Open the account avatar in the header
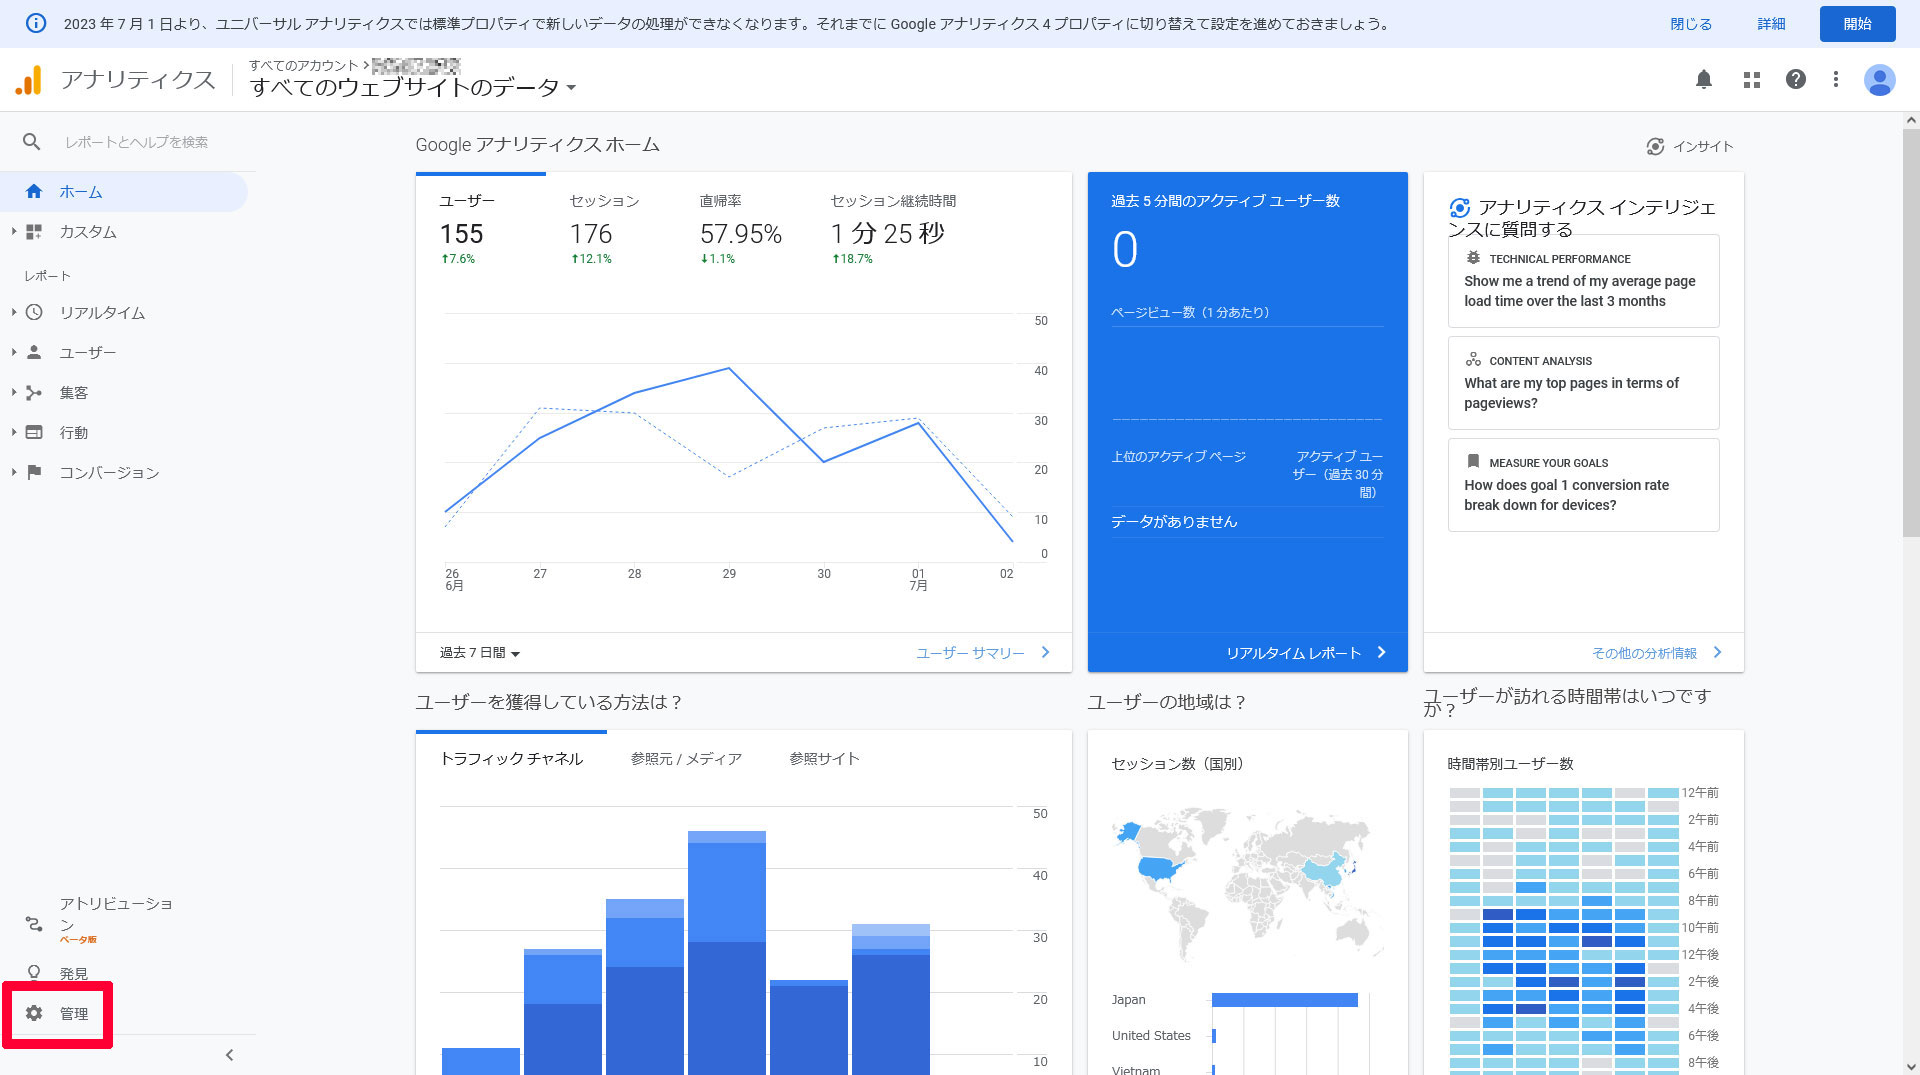The image size is (1920, 1075). click(x=1880, y=80)
